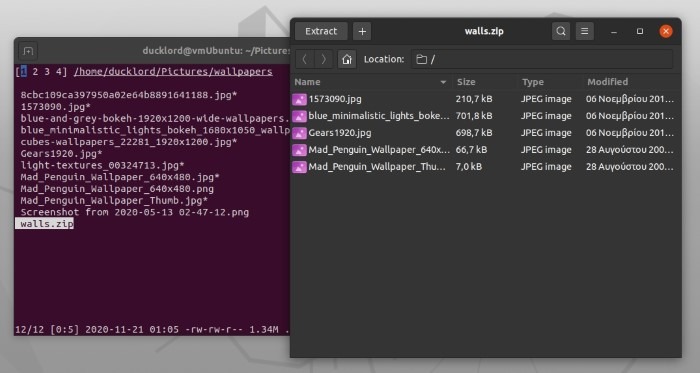The image size is (700, 373).
Task: Select blue_minimalistic_lights_bokeh_1680x1050 file in terminal
Action: (x=155, y=130)
